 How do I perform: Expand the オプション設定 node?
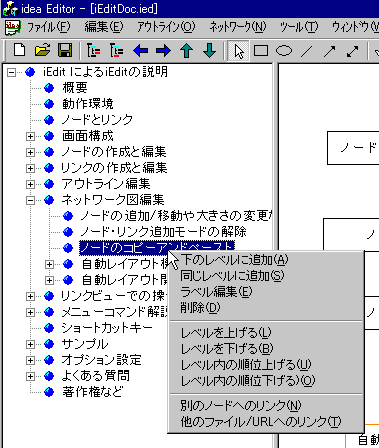point(30,360)
